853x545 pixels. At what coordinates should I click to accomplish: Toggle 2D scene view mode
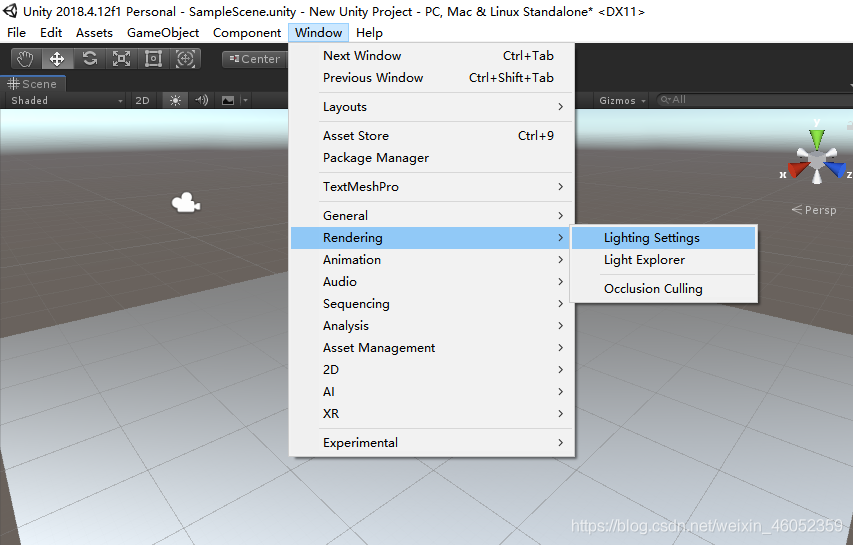142,100
